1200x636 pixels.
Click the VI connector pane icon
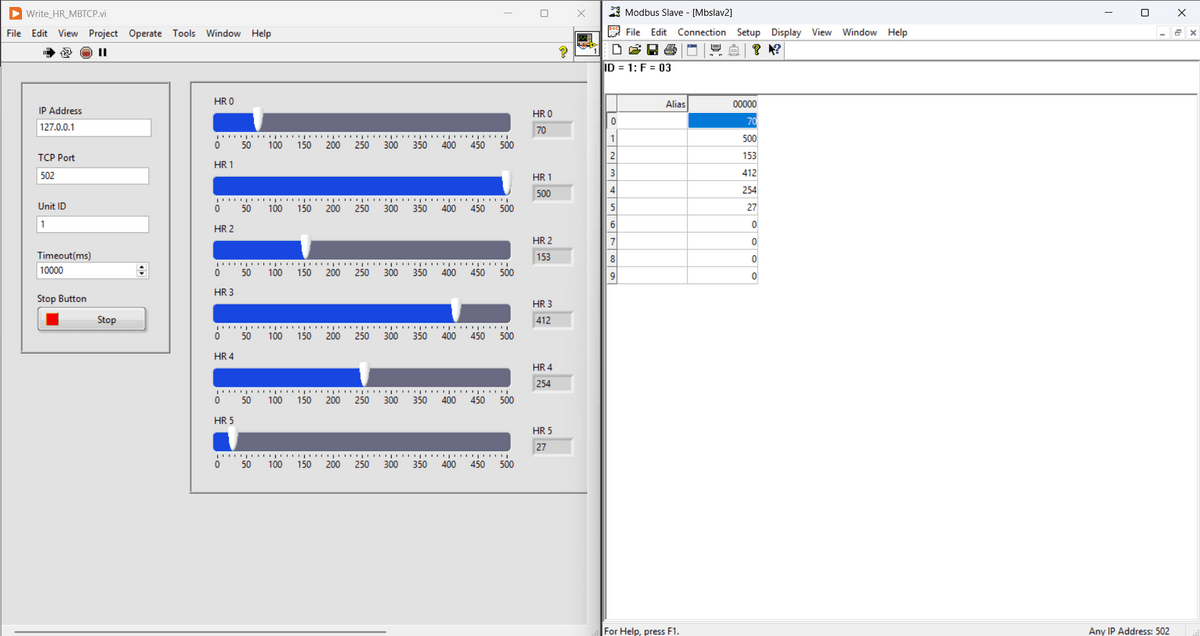587,42
